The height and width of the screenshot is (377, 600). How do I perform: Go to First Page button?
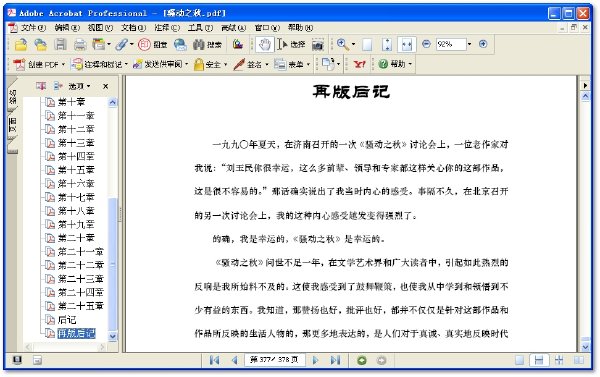pyautogui.click(x=214, y=360)
